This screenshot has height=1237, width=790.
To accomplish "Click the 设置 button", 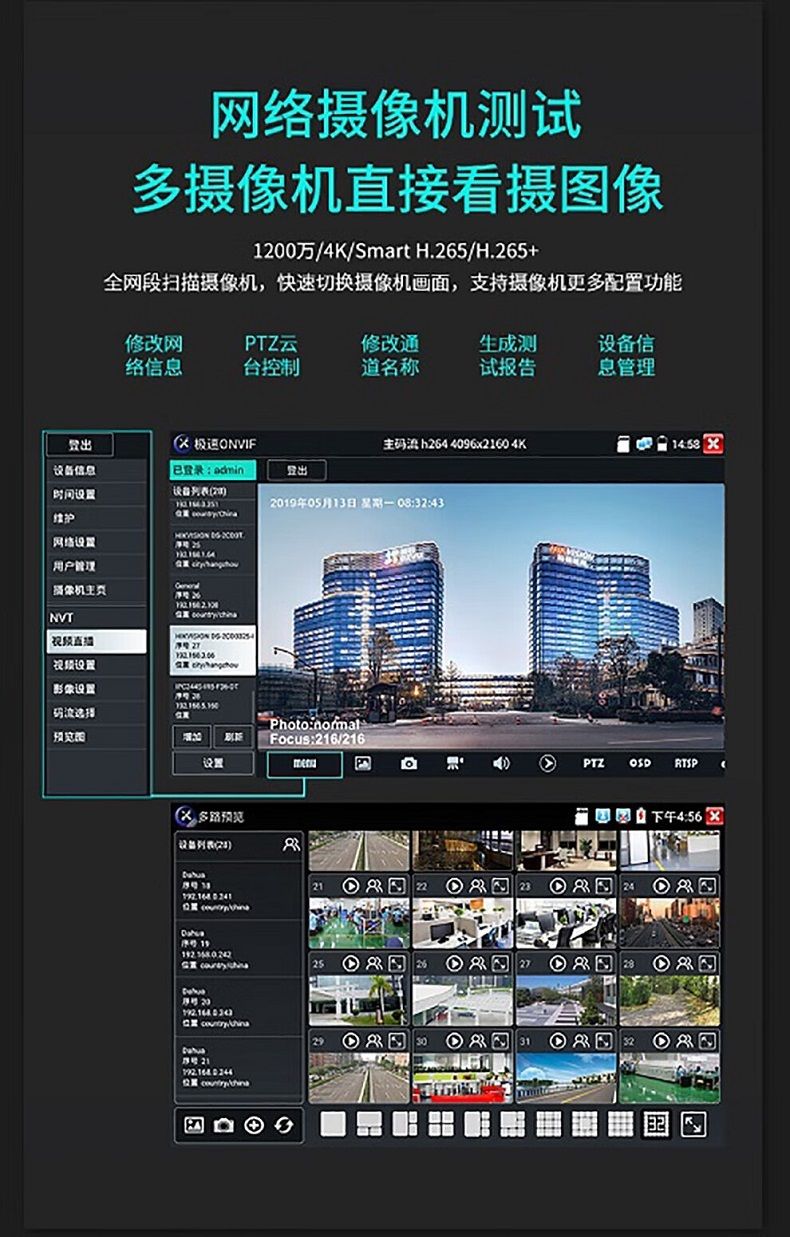I will 213,763.
